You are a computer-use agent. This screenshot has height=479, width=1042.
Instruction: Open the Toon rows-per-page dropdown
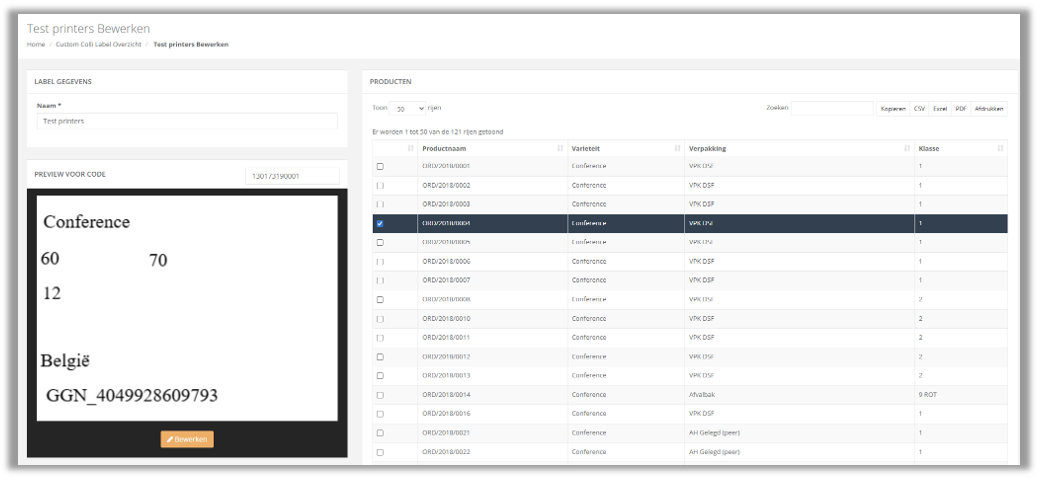point(407,108)
